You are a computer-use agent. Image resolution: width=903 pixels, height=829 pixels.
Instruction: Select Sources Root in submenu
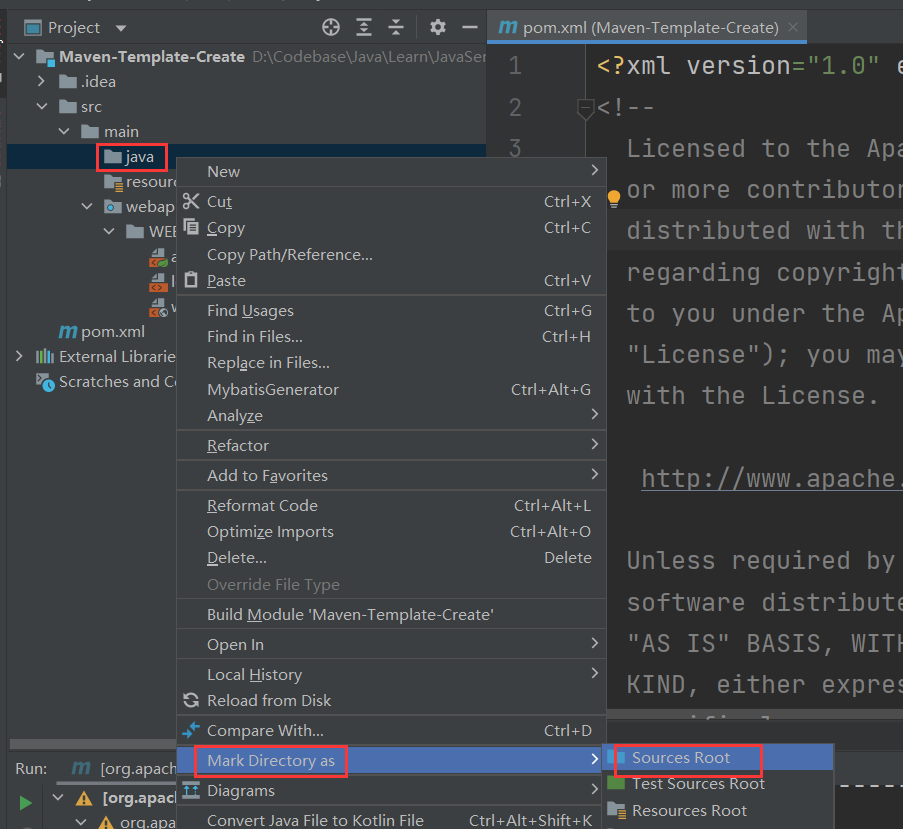(x=681, y=758)
